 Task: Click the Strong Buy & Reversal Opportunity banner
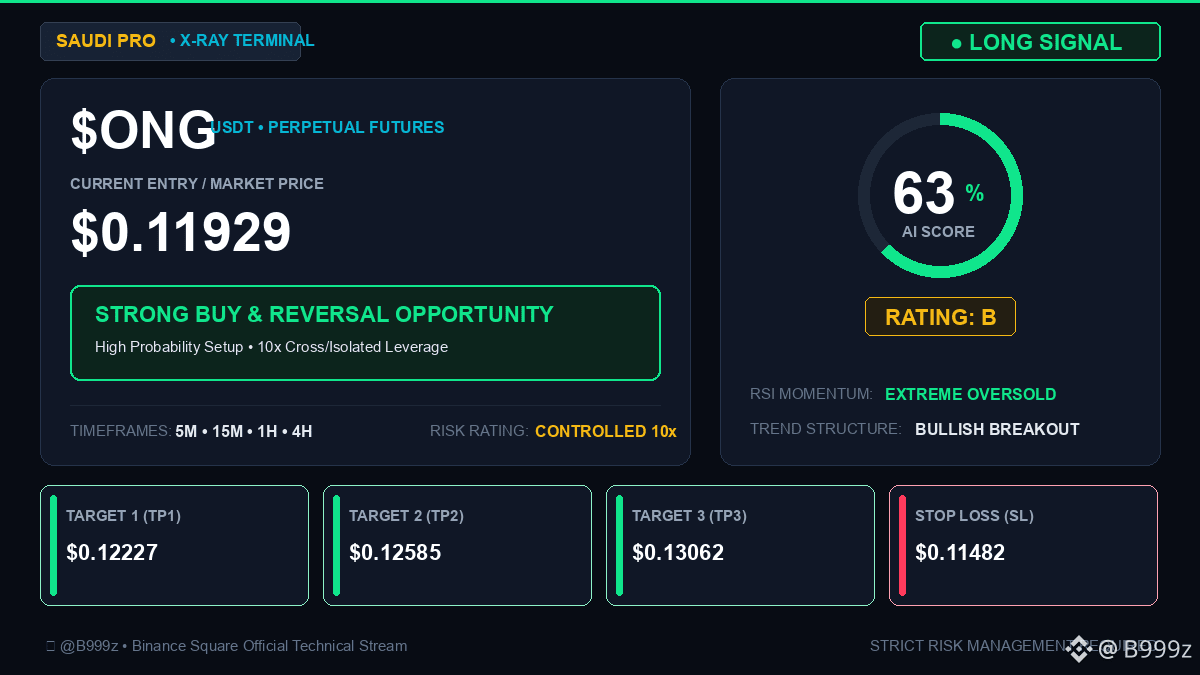coord(365,333)
